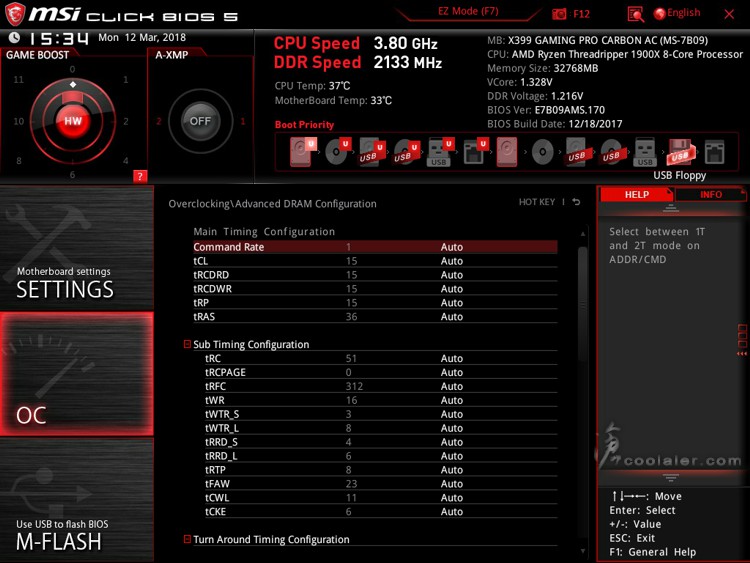
Task: Select the tWTR_L timing row
Action: point(381,428)
